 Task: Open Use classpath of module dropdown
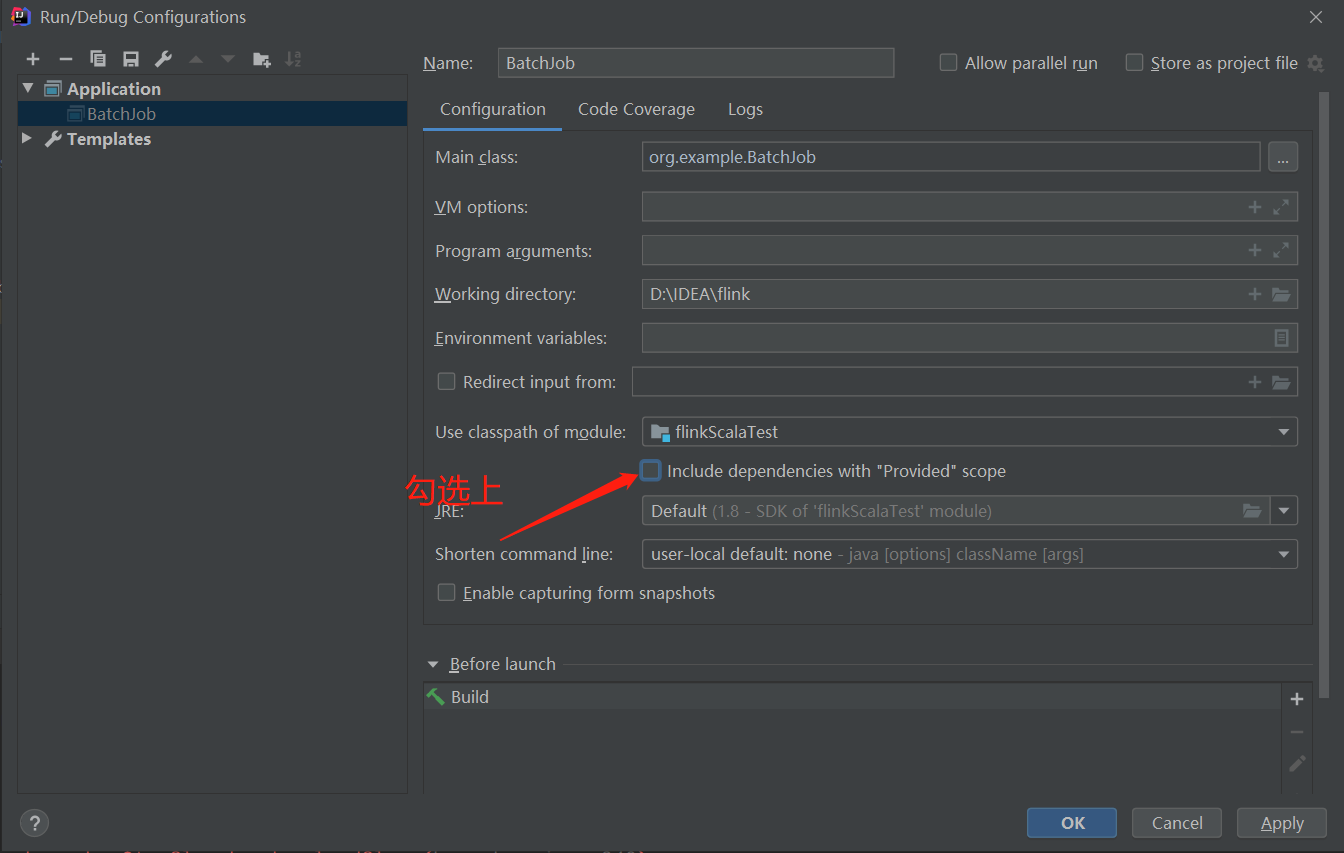point(970,432)
